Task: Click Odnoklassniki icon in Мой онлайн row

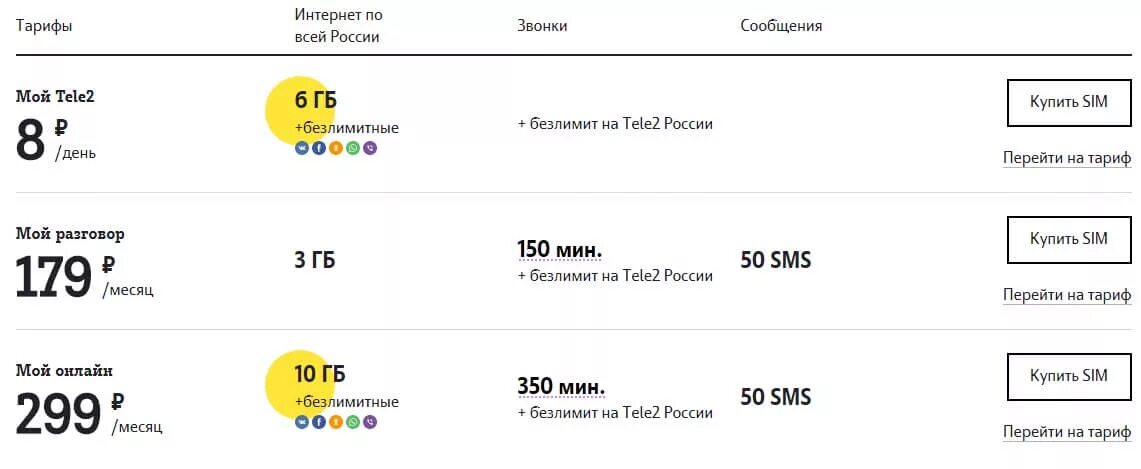Action: click(x=335, y=422)
